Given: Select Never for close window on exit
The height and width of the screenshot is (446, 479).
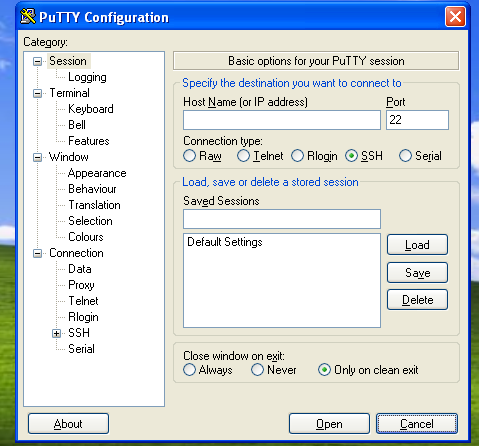Looking at the screenshot, I should tap(257, 370).
